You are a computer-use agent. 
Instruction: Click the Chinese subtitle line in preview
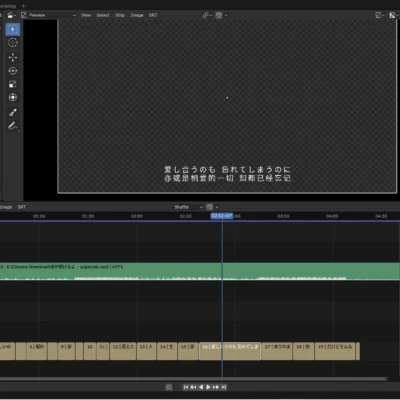point(227,178)
